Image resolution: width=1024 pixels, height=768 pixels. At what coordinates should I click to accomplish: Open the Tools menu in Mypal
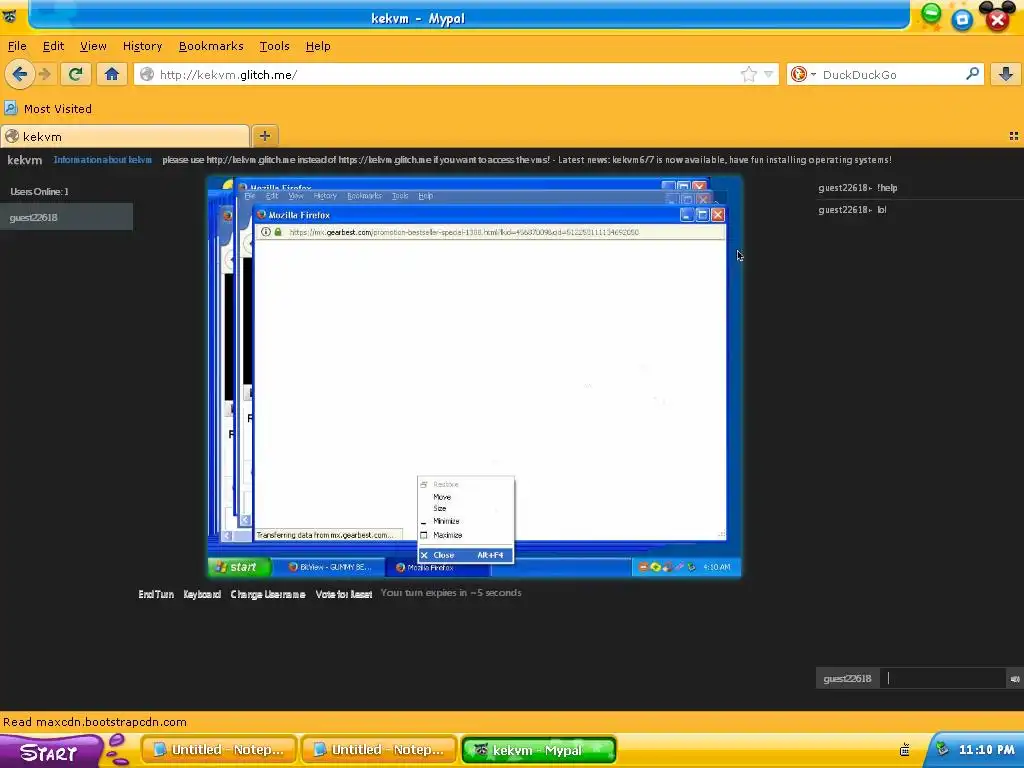pyautogui.click(x=274, y=46)
